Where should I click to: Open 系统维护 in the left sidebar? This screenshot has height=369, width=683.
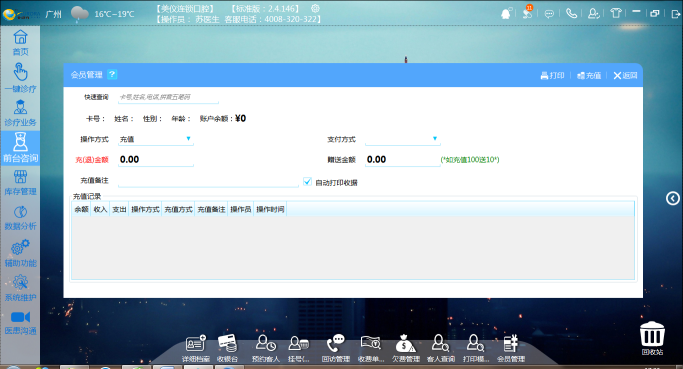(x=20, y=288)
